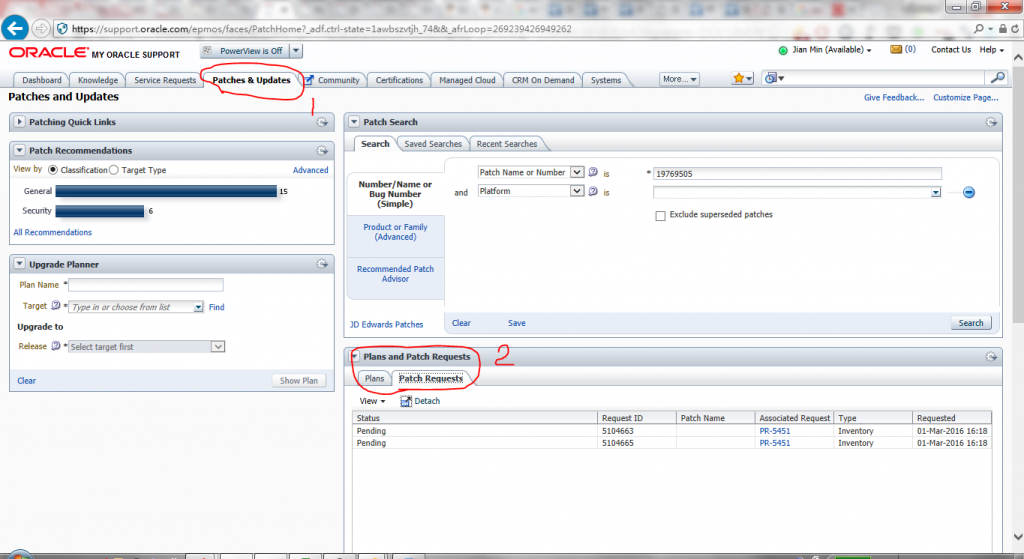1024x559 pixels.
Task: Switch to Saved Searches tab
Action: [x=432, y=144]
